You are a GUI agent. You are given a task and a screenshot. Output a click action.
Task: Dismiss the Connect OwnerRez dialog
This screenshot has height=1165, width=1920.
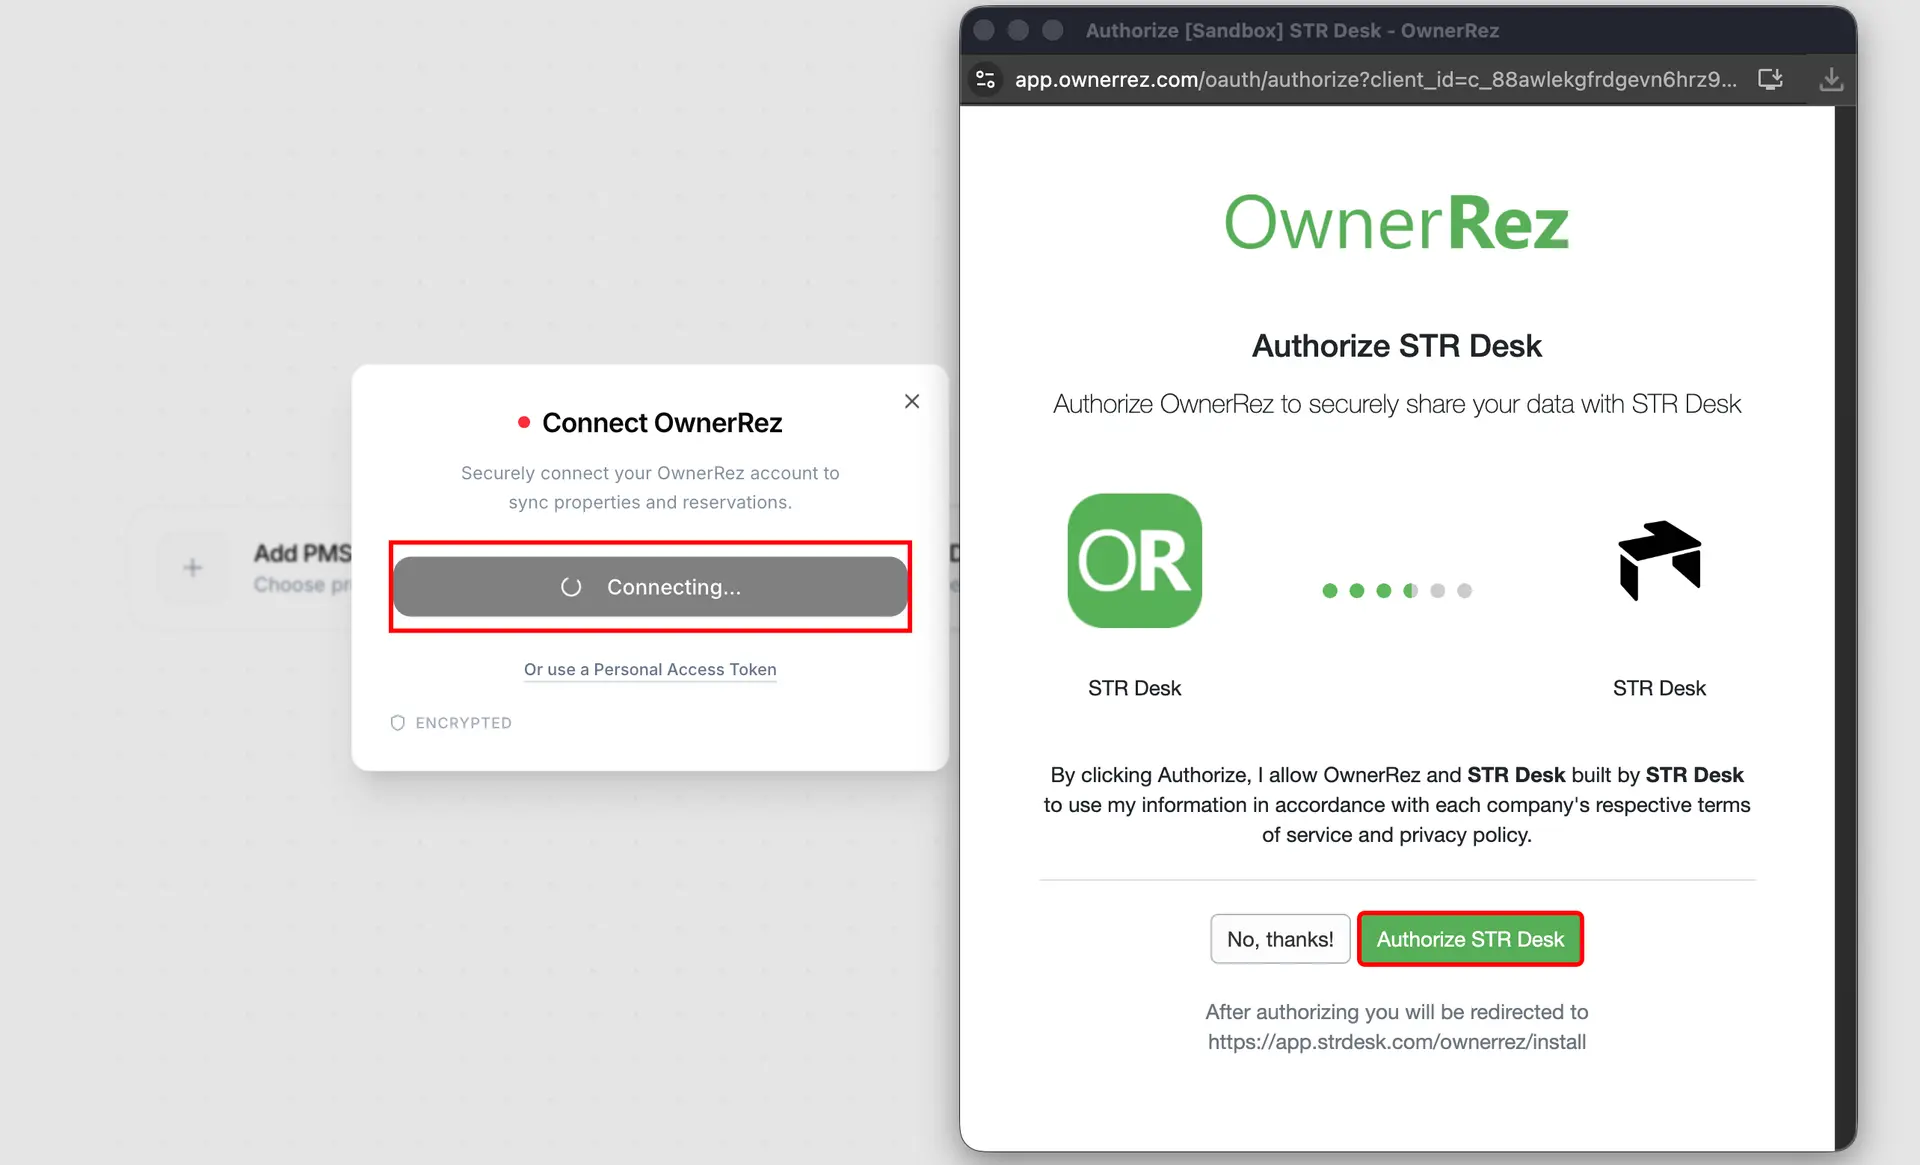[911, 401]
